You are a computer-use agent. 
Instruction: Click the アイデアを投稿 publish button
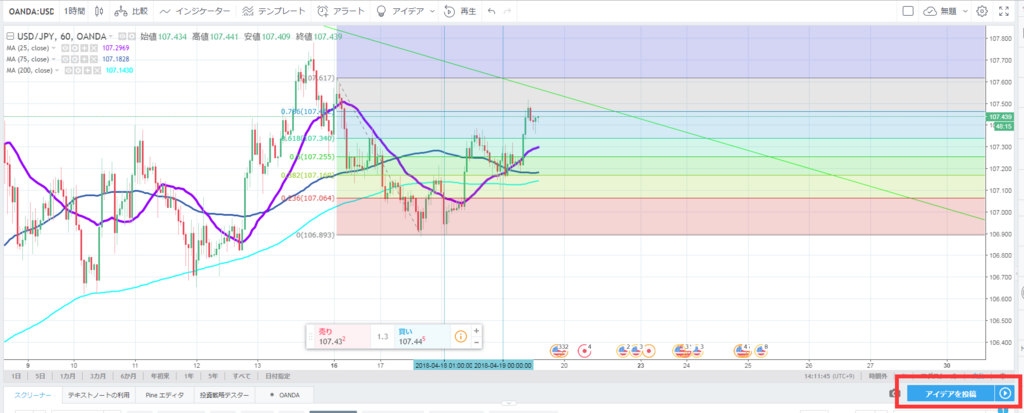[950, 393]
